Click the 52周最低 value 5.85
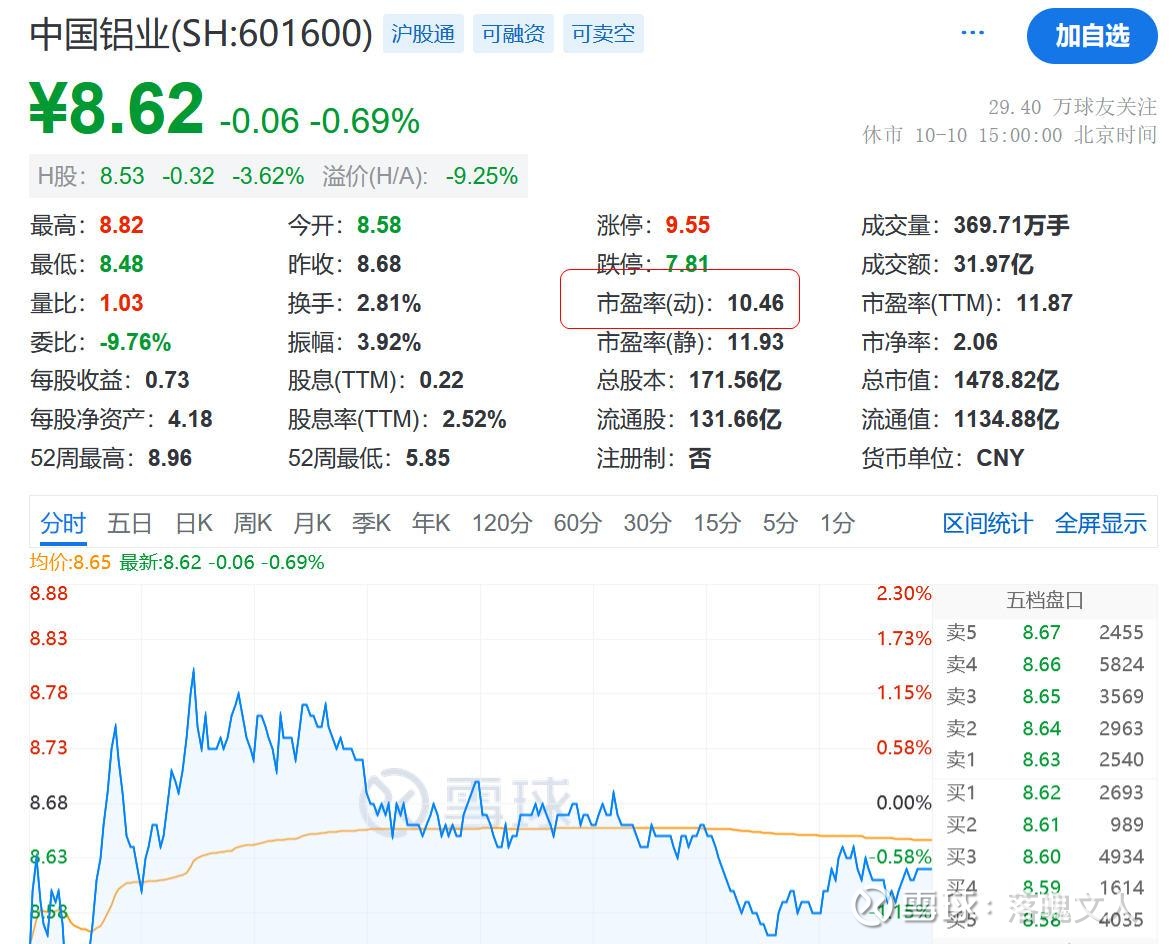The width and height of the screenshot is (1172, 944). click(428, 457)
